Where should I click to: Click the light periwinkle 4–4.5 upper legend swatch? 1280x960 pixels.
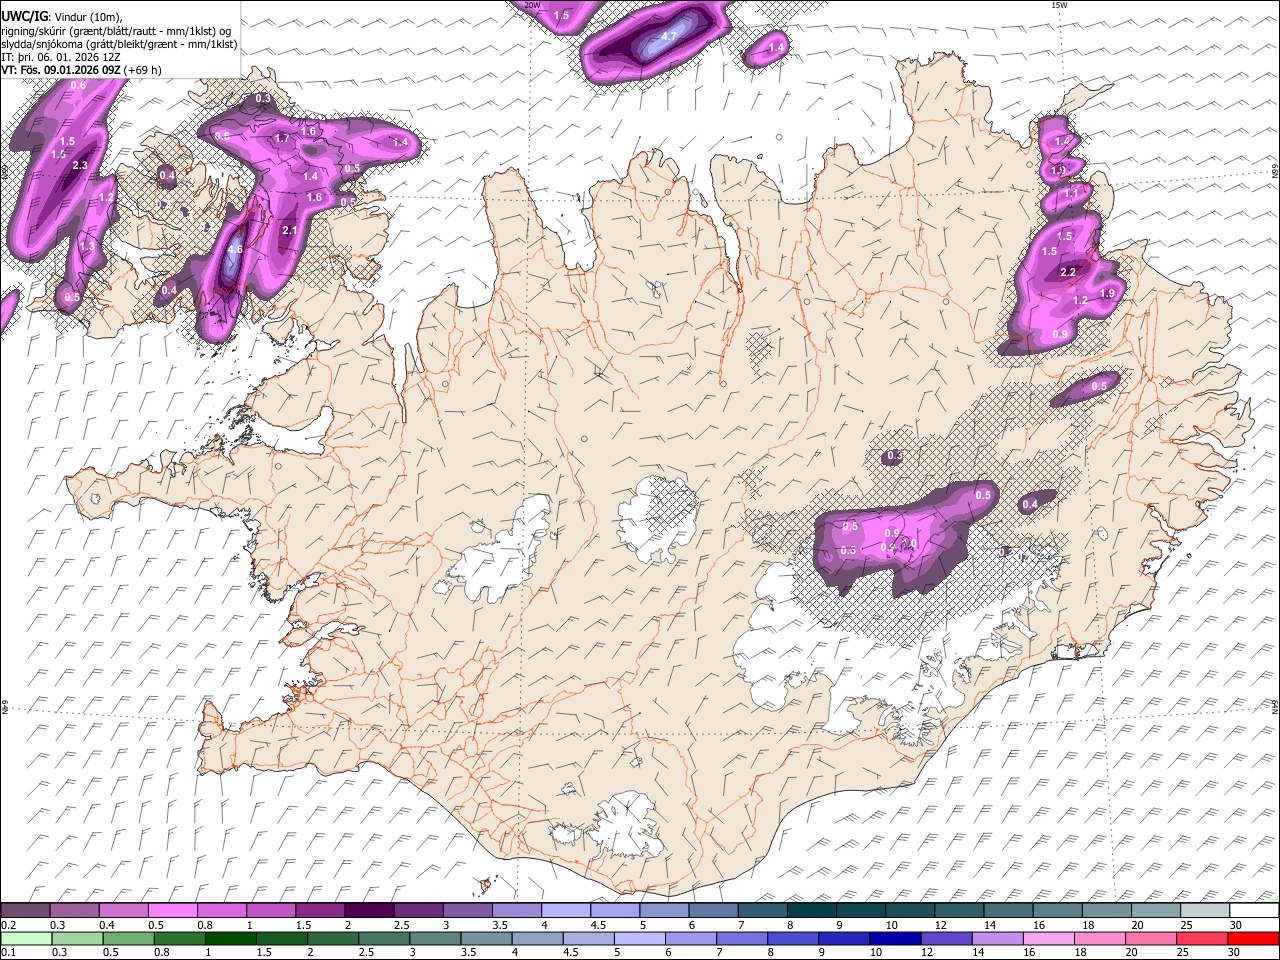coord(565,911)
